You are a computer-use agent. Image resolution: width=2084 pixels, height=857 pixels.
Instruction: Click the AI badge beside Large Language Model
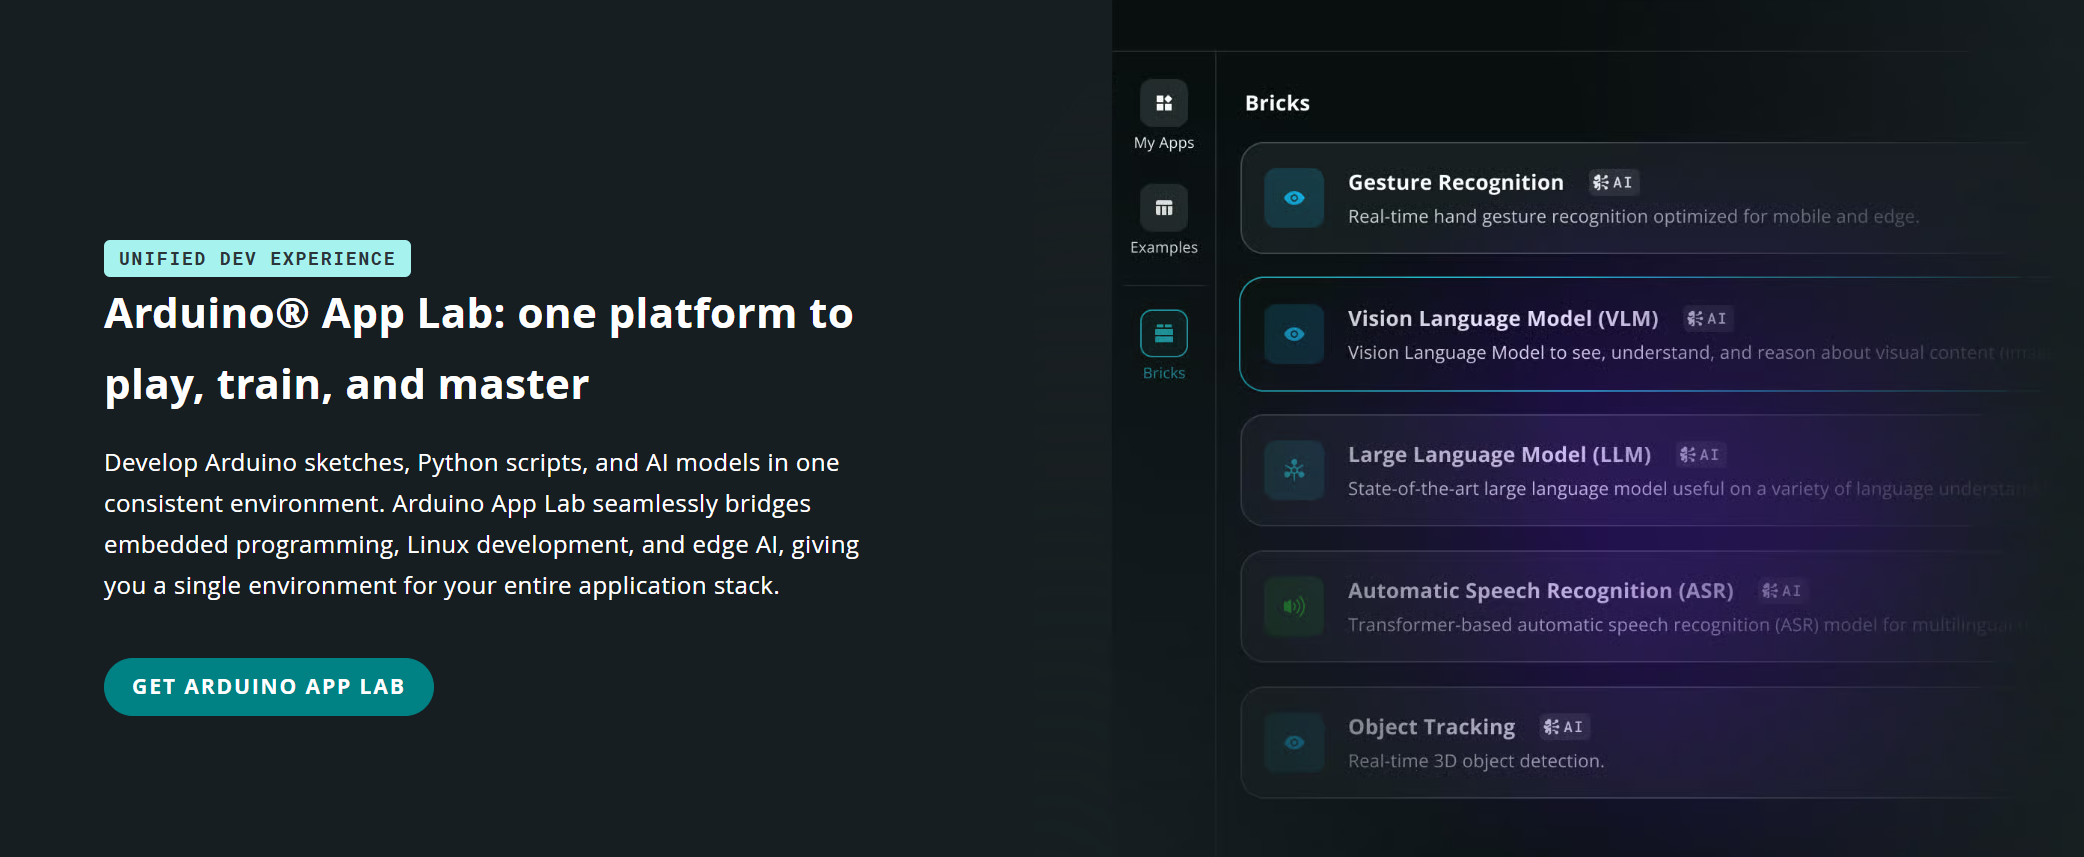click(x=1700, y=454)
